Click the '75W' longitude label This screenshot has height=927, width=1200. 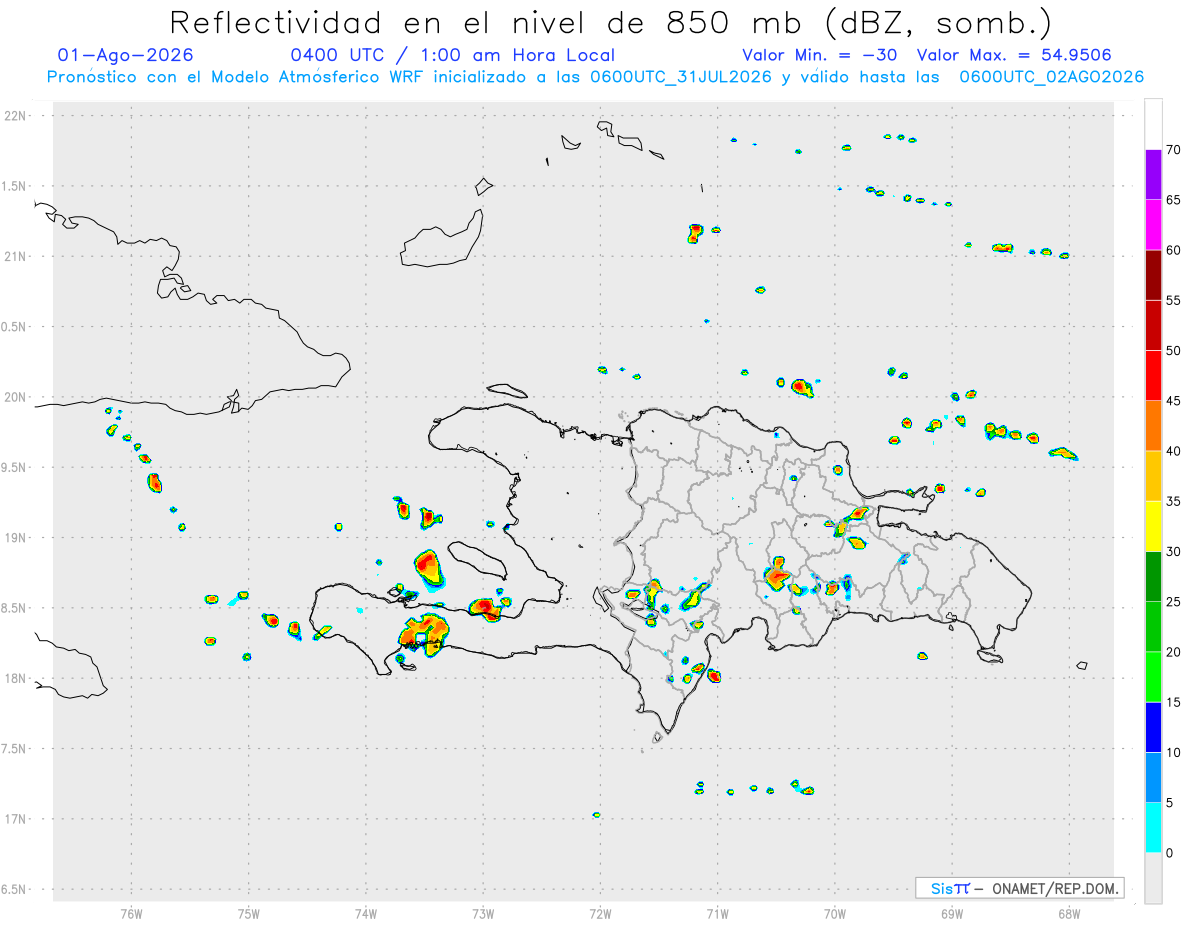pos(249,914)
